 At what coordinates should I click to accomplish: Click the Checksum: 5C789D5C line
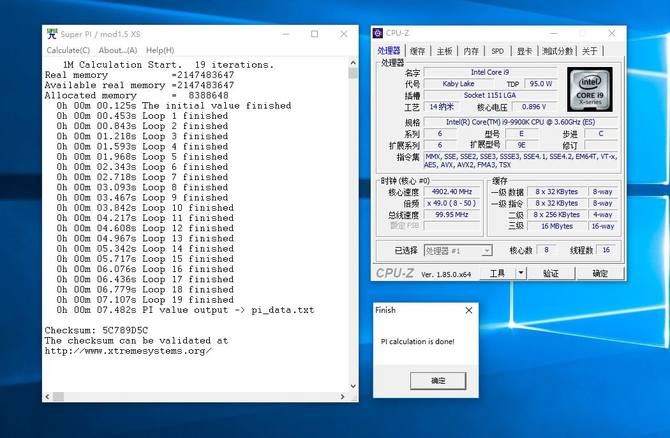pyautogui.click(x=96, y=330)
